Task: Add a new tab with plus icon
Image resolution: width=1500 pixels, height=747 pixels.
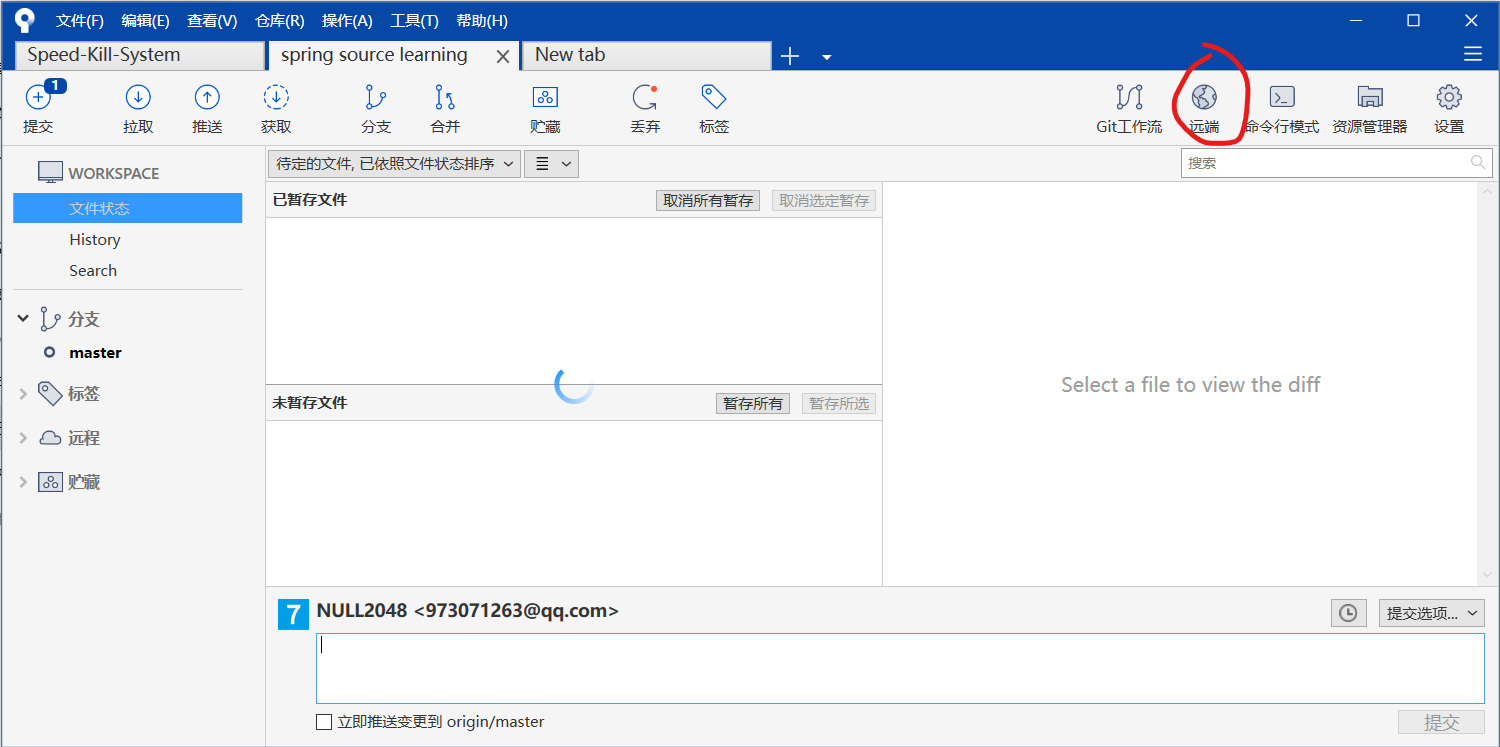Action: (790, 56)
